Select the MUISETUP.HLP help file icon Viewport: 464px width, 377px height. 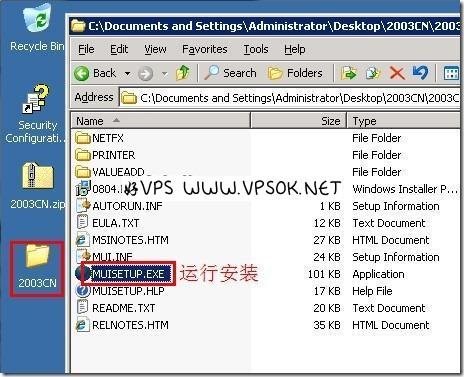pyautogui.click(x=83, y=291)
